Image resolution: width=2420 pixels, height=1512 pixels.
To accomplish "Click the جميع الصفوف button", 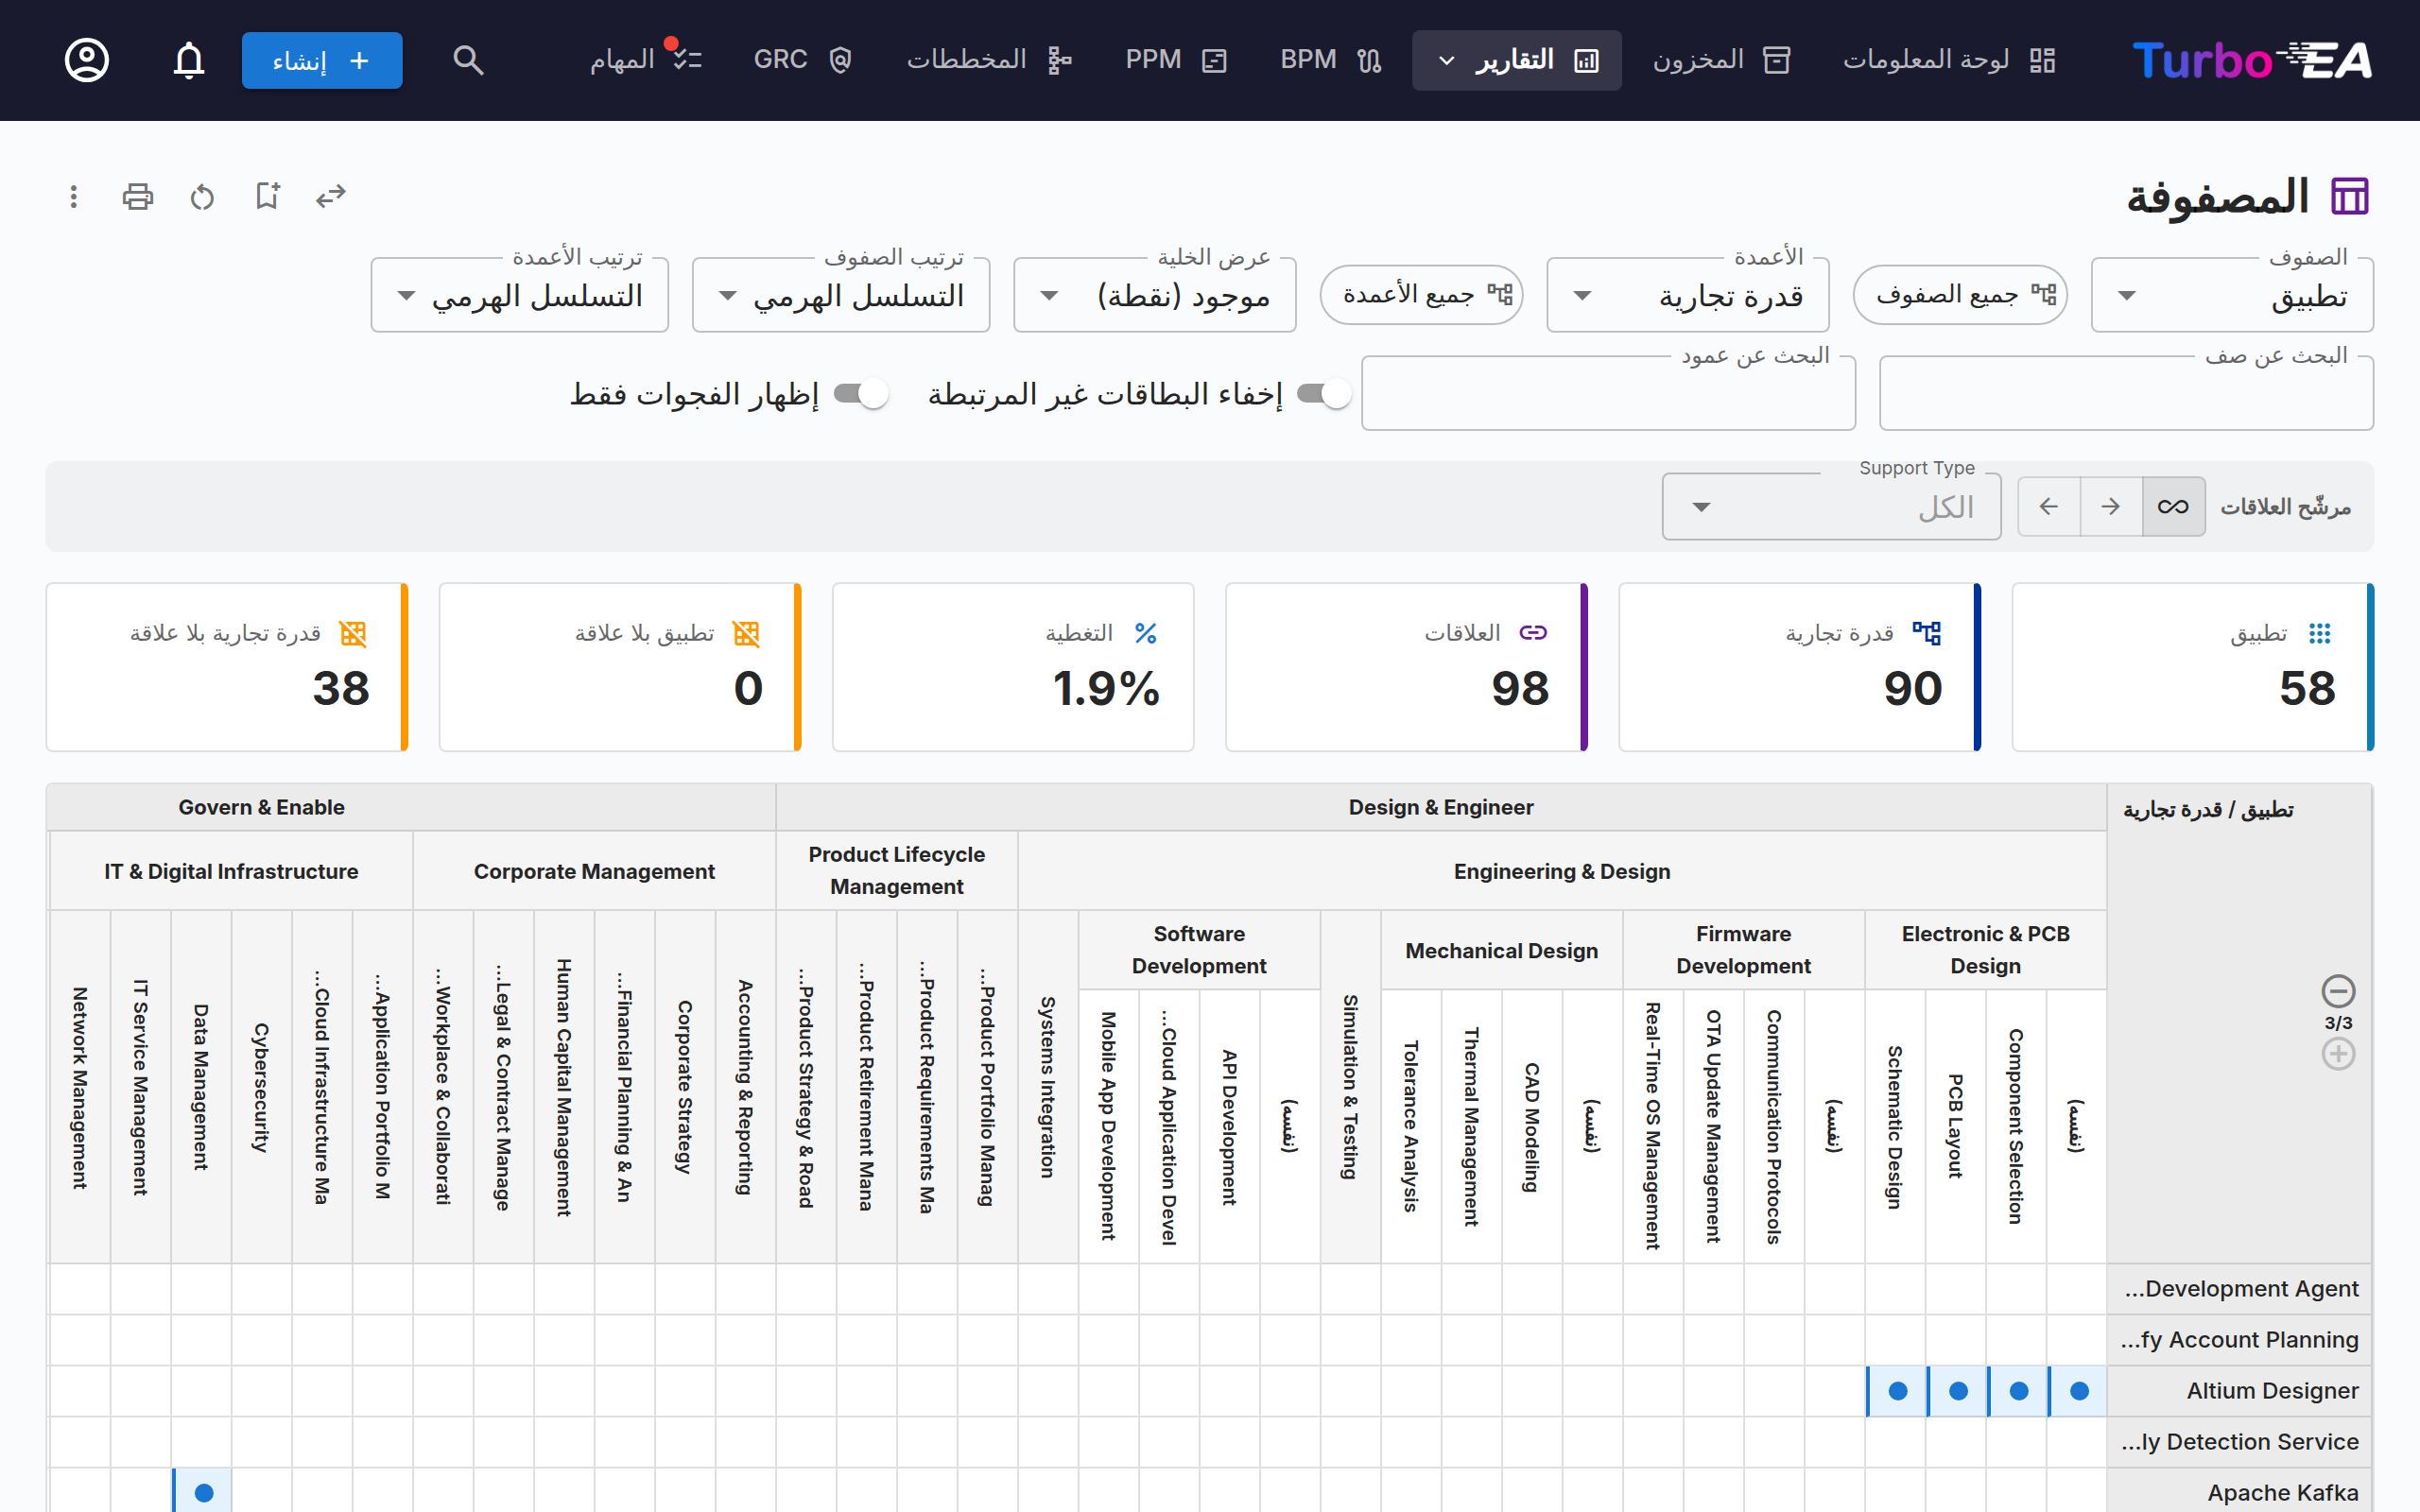I will [1960, 295].
